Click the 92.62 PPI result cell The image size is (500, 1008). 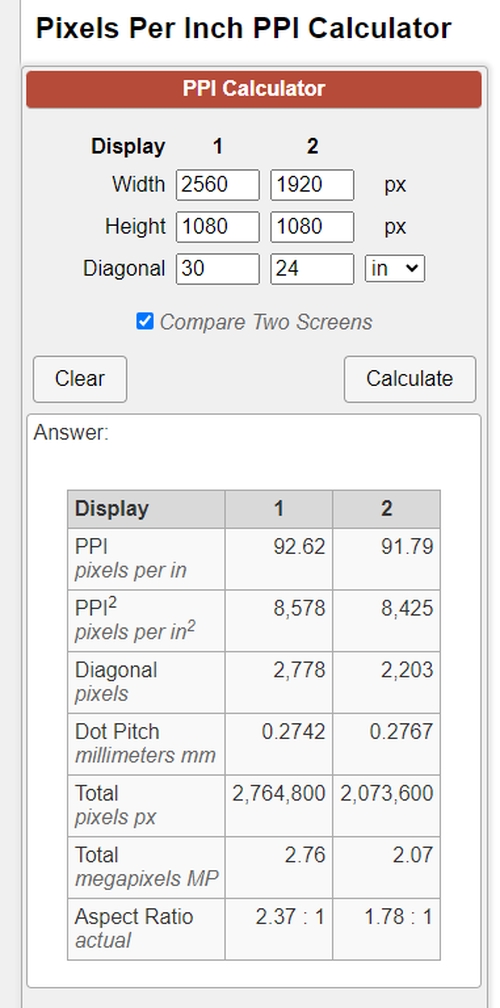pos(279,559)
